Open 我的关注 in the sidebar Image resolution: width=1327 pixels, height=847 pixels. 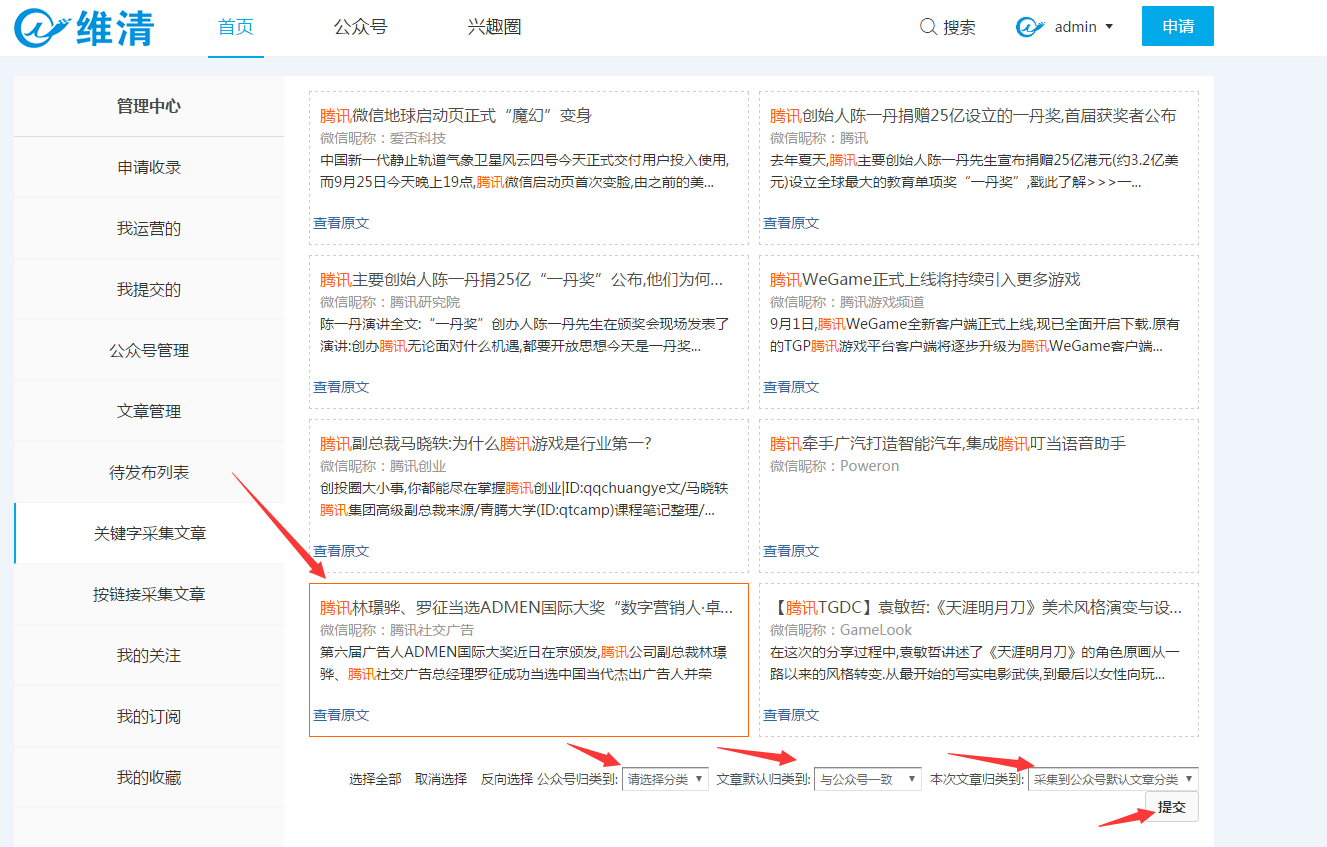[149, 655]
